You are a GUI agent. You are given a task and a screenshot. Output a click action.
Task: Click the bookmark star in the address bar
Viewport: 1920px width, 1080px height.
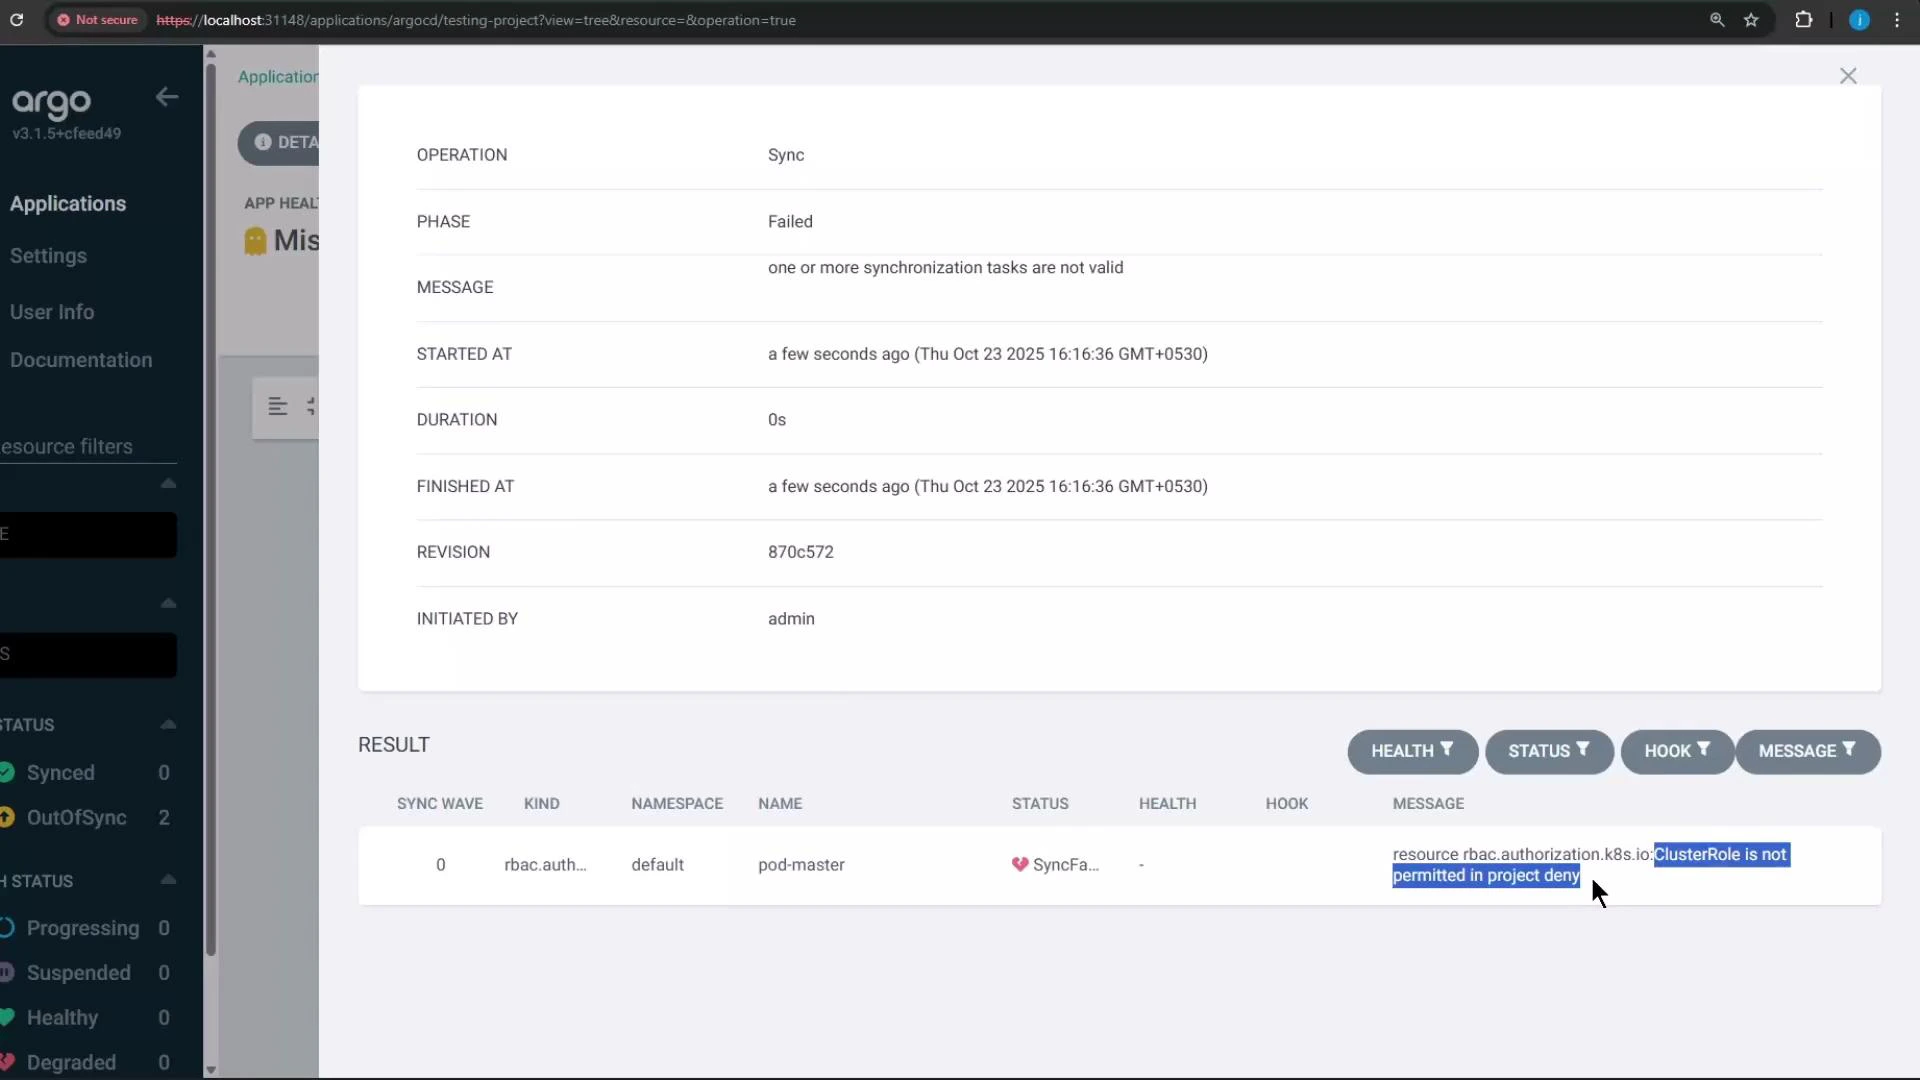pyautogui.click(x=1753, y=20)
